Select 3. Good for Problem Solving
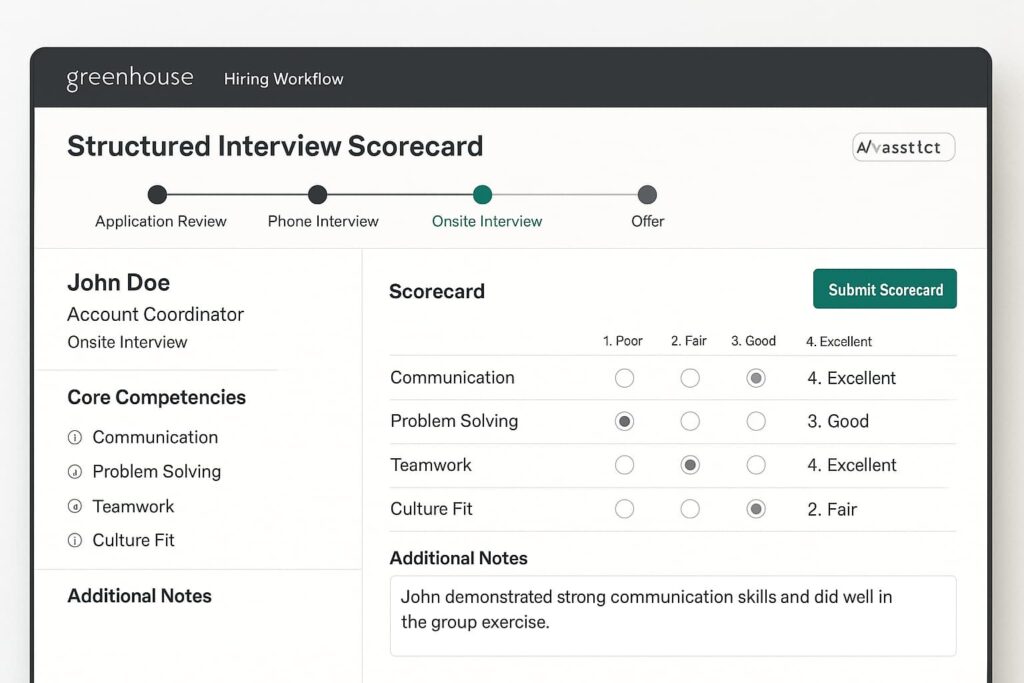The width and height of the screenshot is (1024, 683). click(x=756, y=421)
